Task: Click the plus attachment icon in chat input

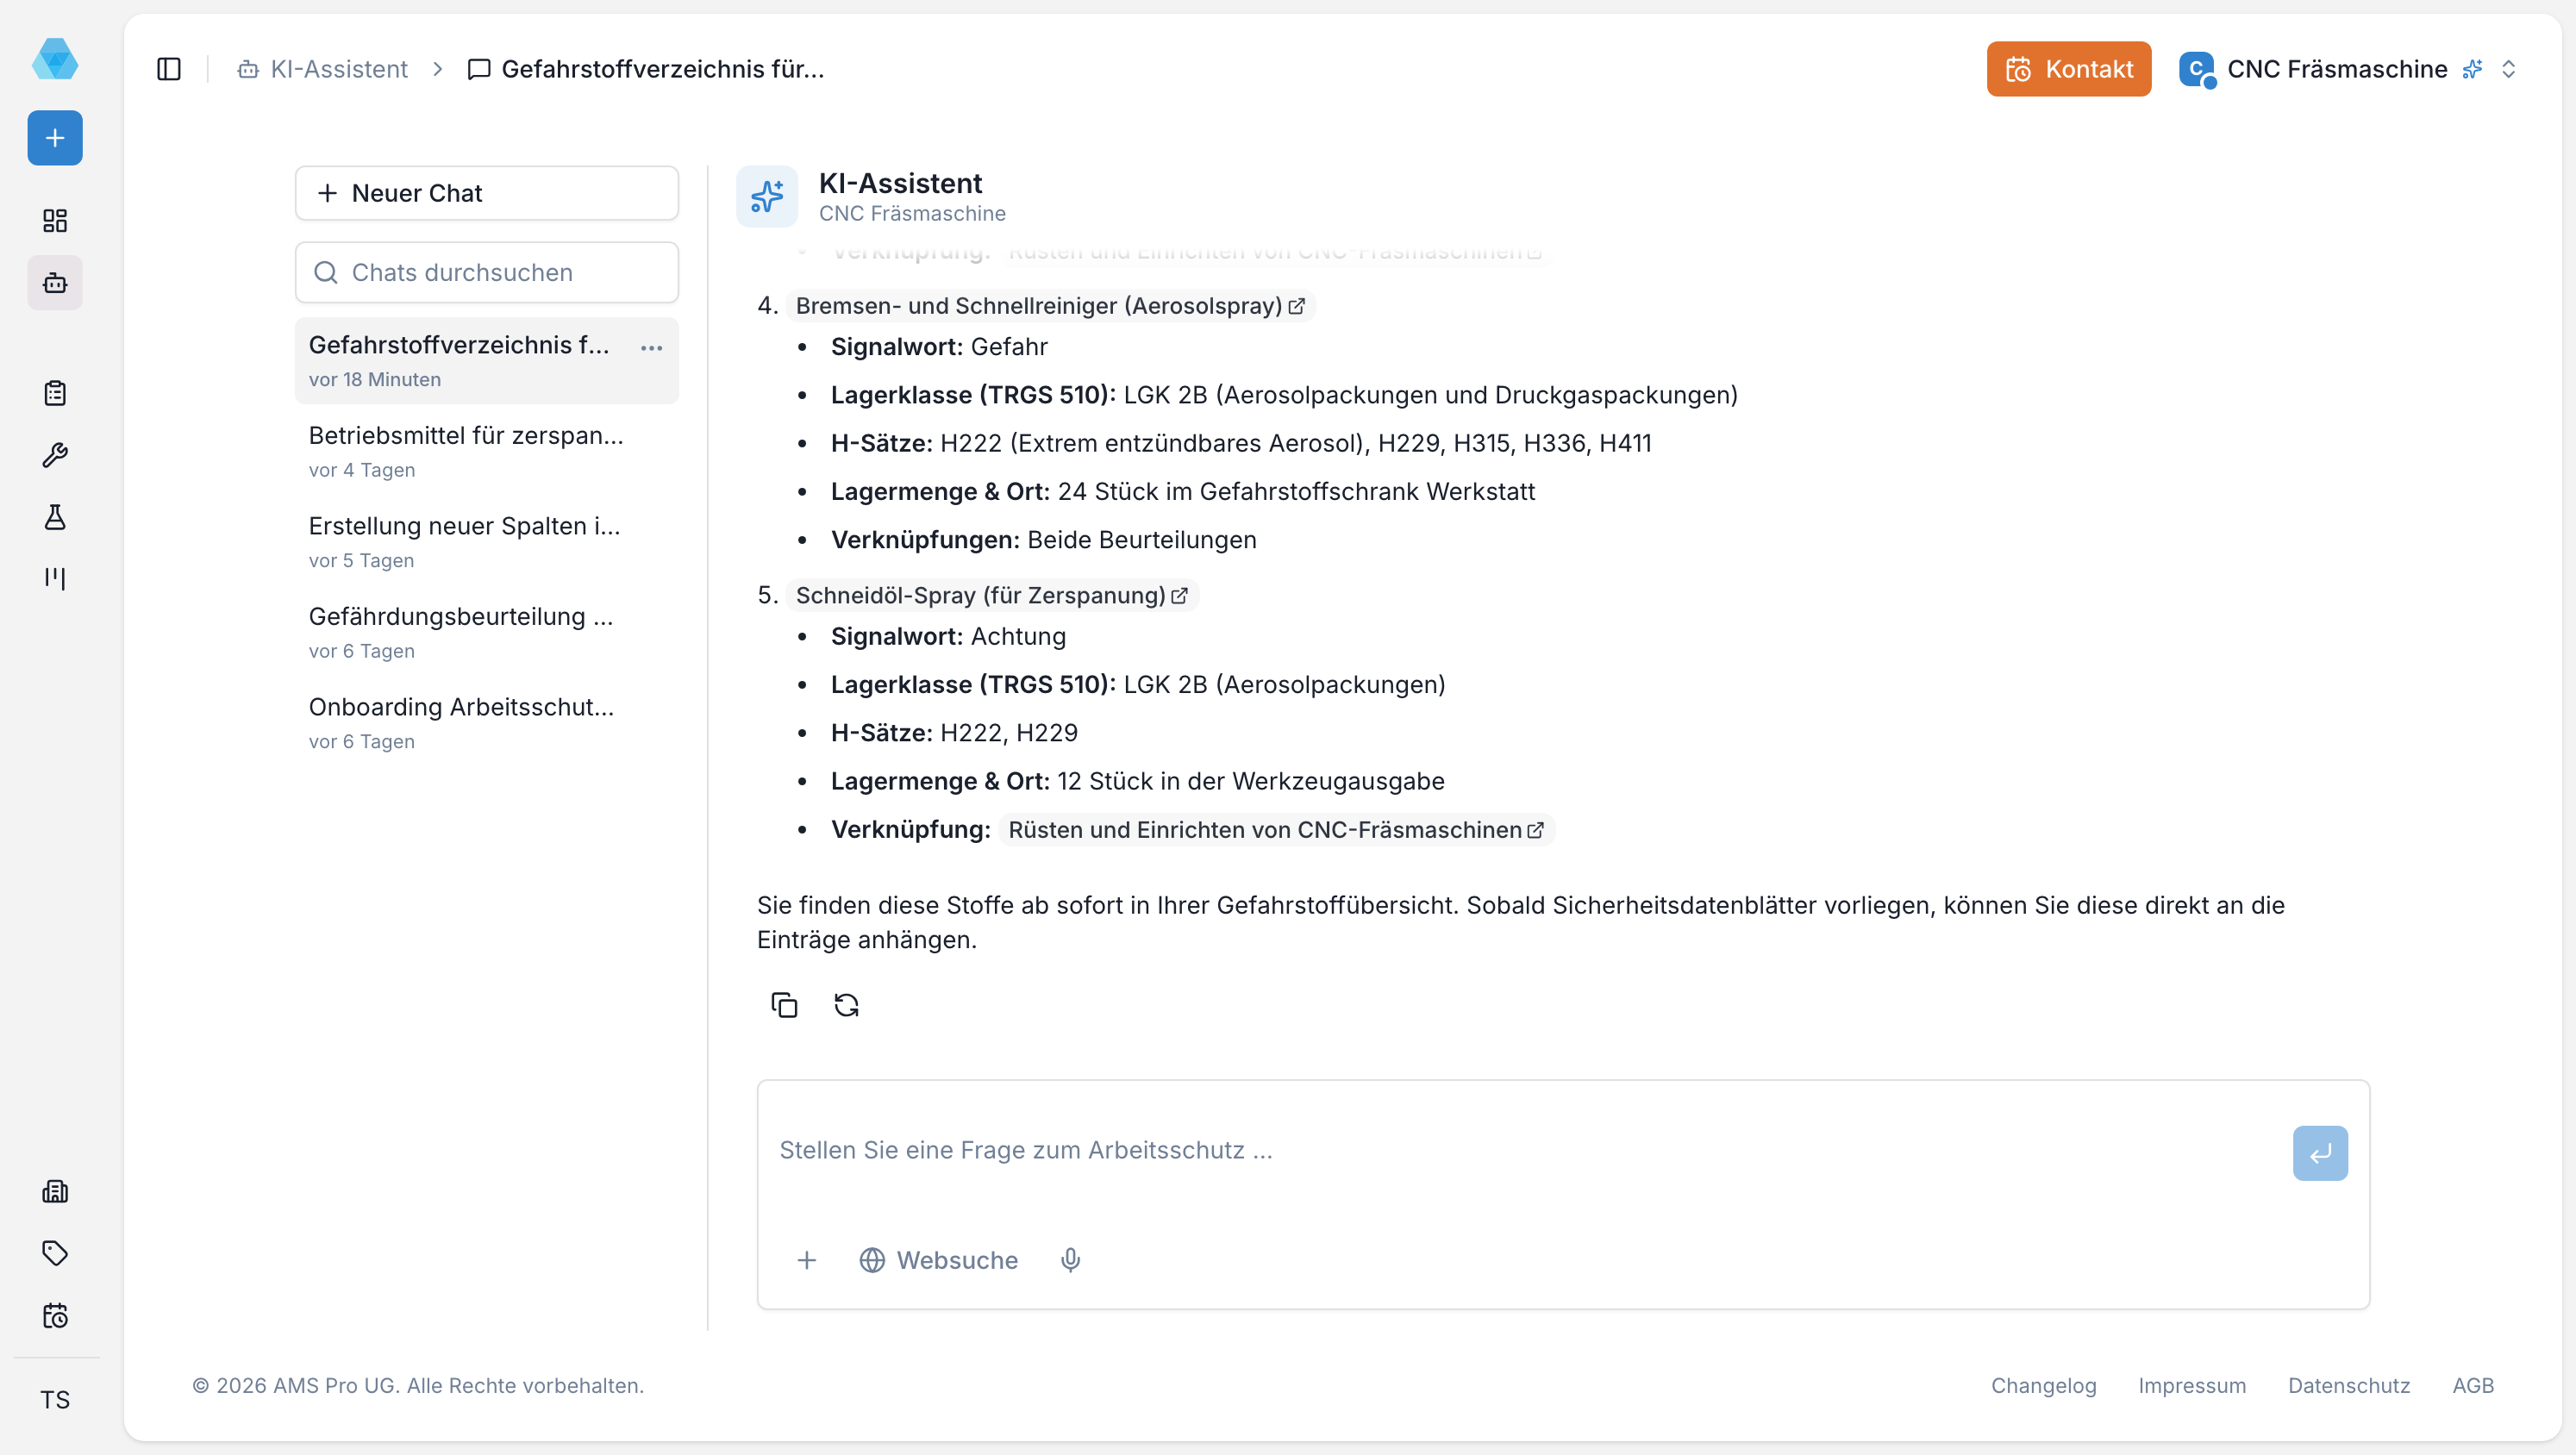Action: tap(807, 1260)
